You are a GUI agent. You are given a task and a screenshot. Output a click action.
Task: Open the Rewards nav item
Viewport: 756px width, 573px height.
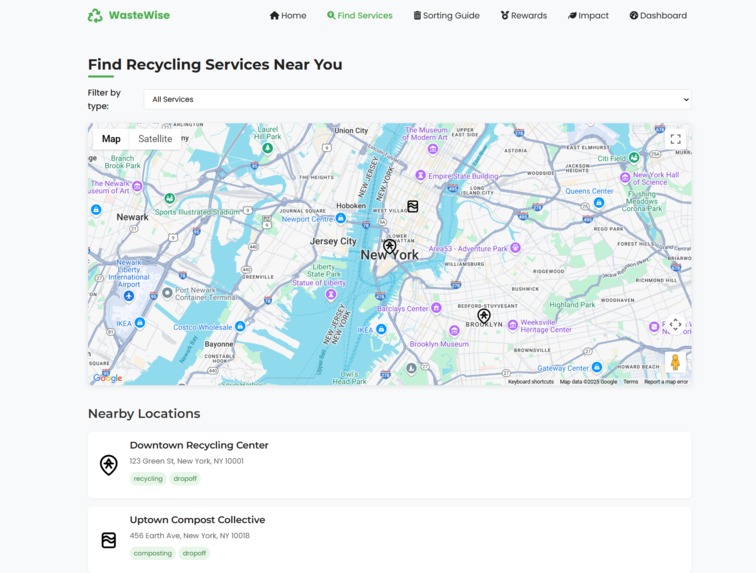tap(524, 15)
